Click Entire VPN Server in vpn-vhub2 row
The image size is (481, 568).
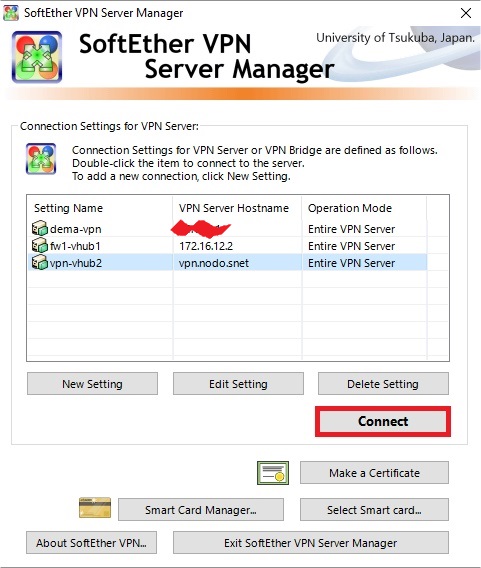[351, 263]
